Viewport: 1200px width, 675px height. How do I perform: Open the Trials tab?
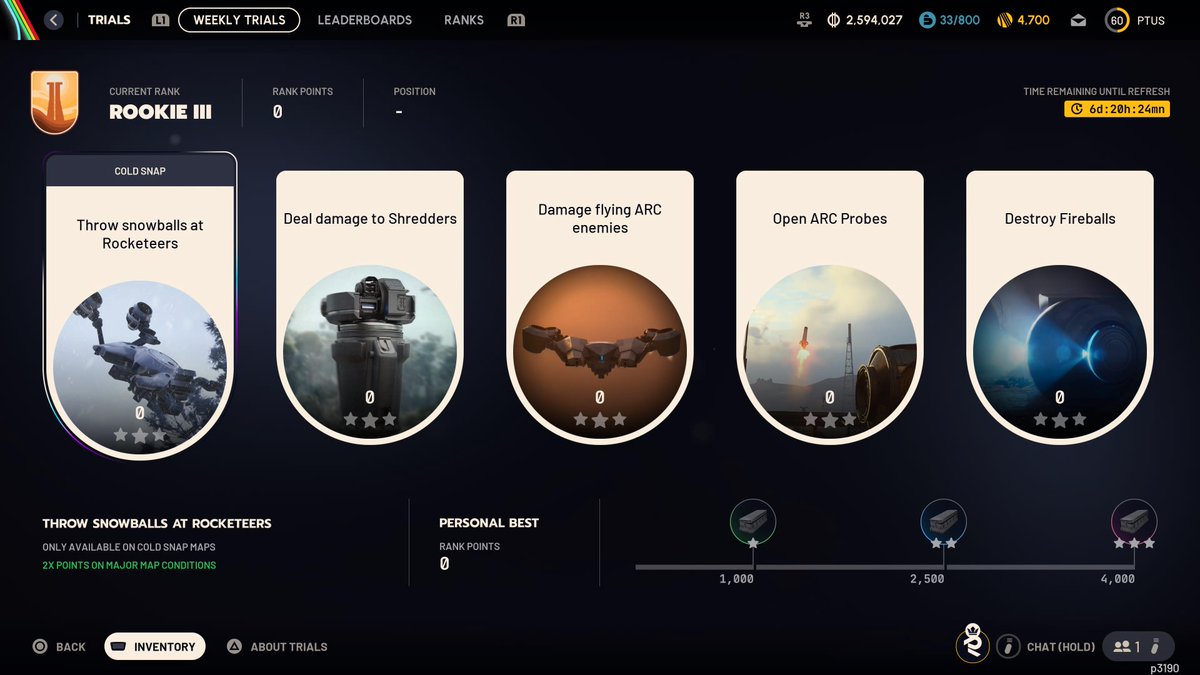click(109, 20)
